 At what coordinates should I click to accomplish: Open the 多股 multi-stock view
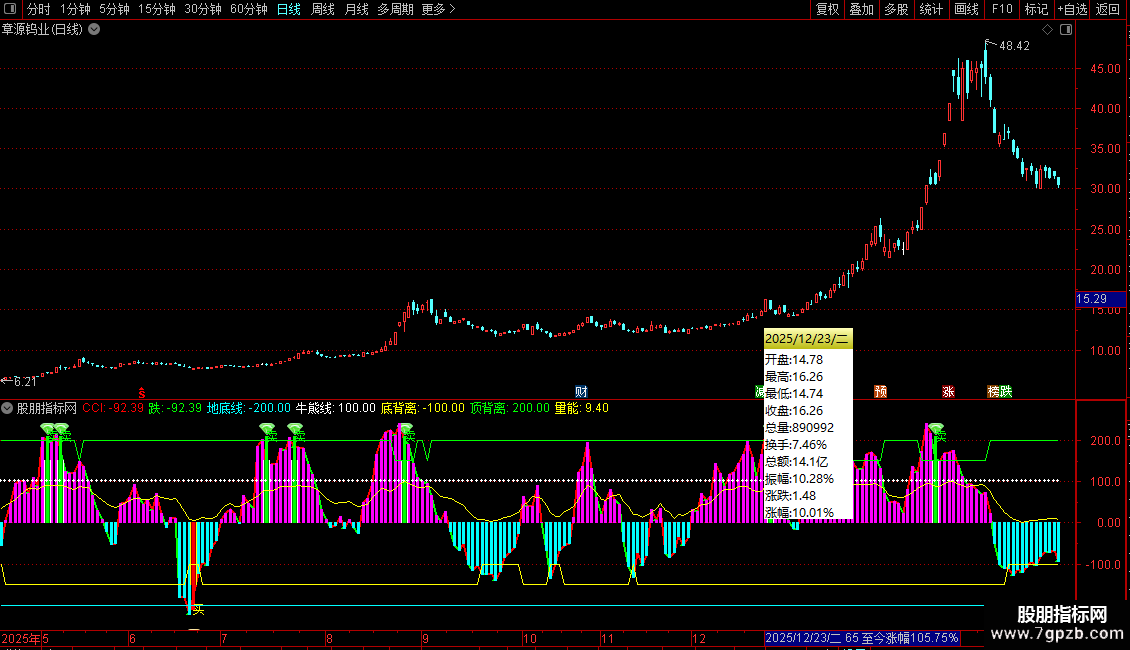pyautogui.click(x=896, y=9)
